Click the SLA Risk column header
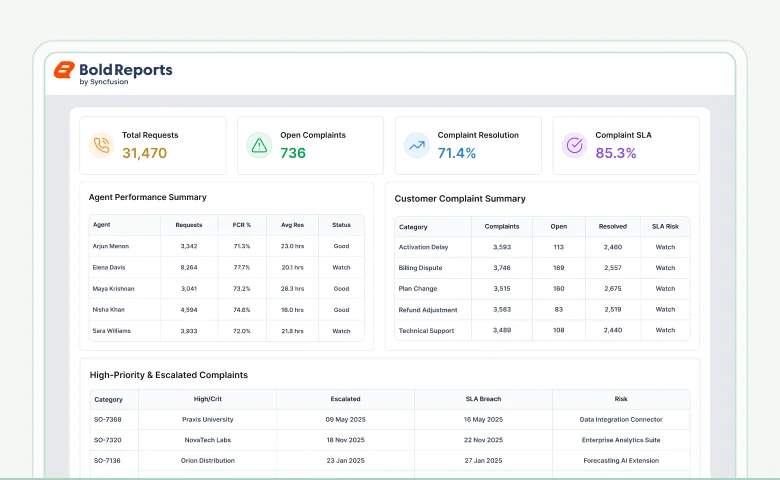The height and width of the screenshot is (480, 780). pos(666,226)
